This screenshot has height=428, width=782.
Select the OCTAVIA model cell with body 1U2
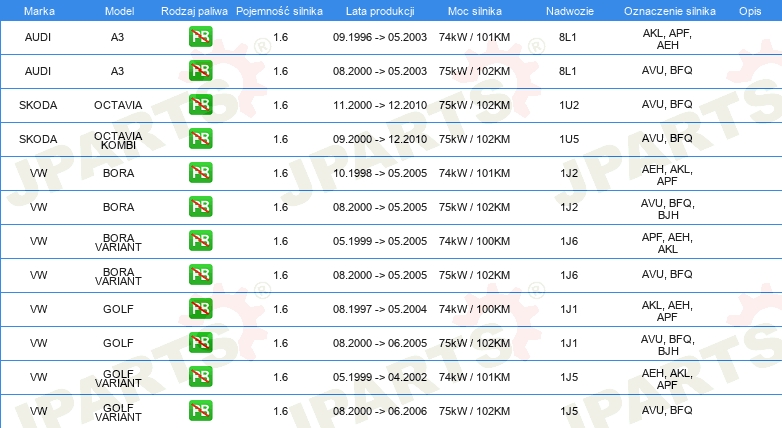click(118, 105)
